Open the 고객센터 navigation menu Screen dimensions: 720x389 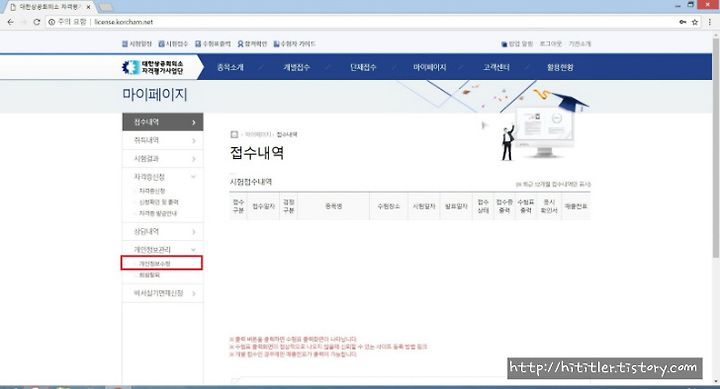(496, 67)
